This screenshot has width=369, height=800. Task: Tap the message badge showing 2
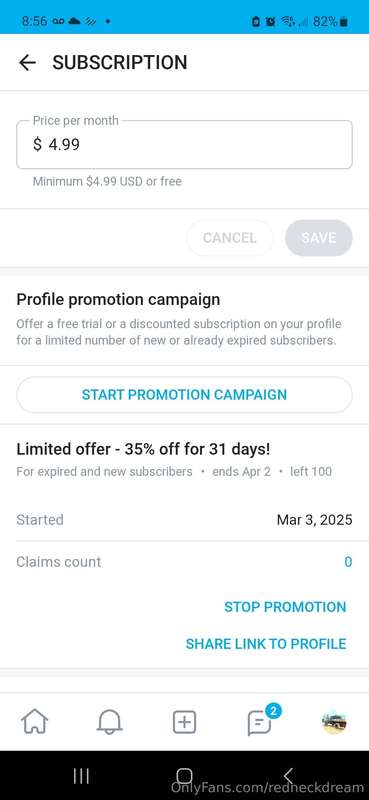click(x=273, y=710)
